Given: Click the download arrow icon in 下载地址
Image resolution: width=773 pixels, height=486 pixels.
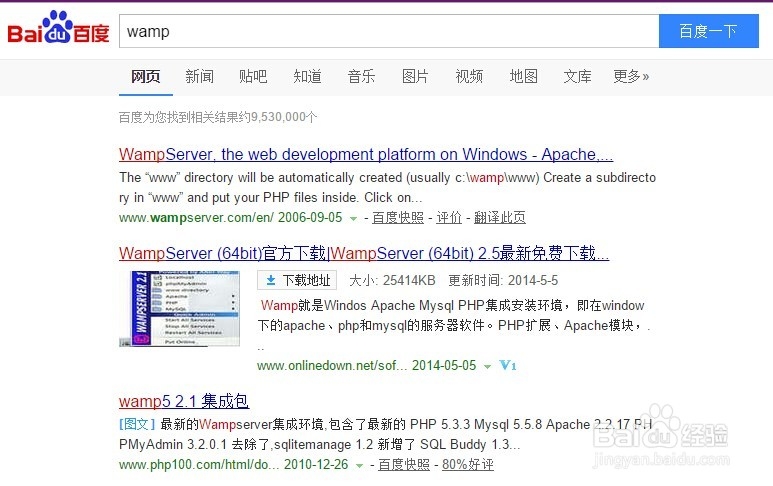Looking at the screenshot, I should tap(271, 280).
